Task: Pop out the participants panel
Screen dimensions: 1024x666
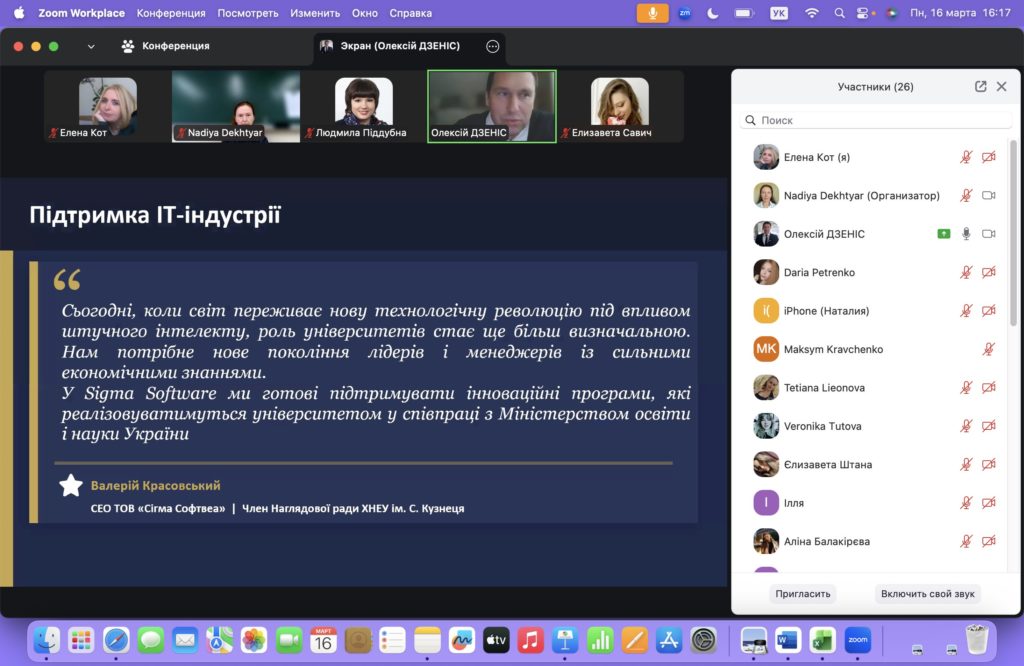Action: tap(980, 87)
